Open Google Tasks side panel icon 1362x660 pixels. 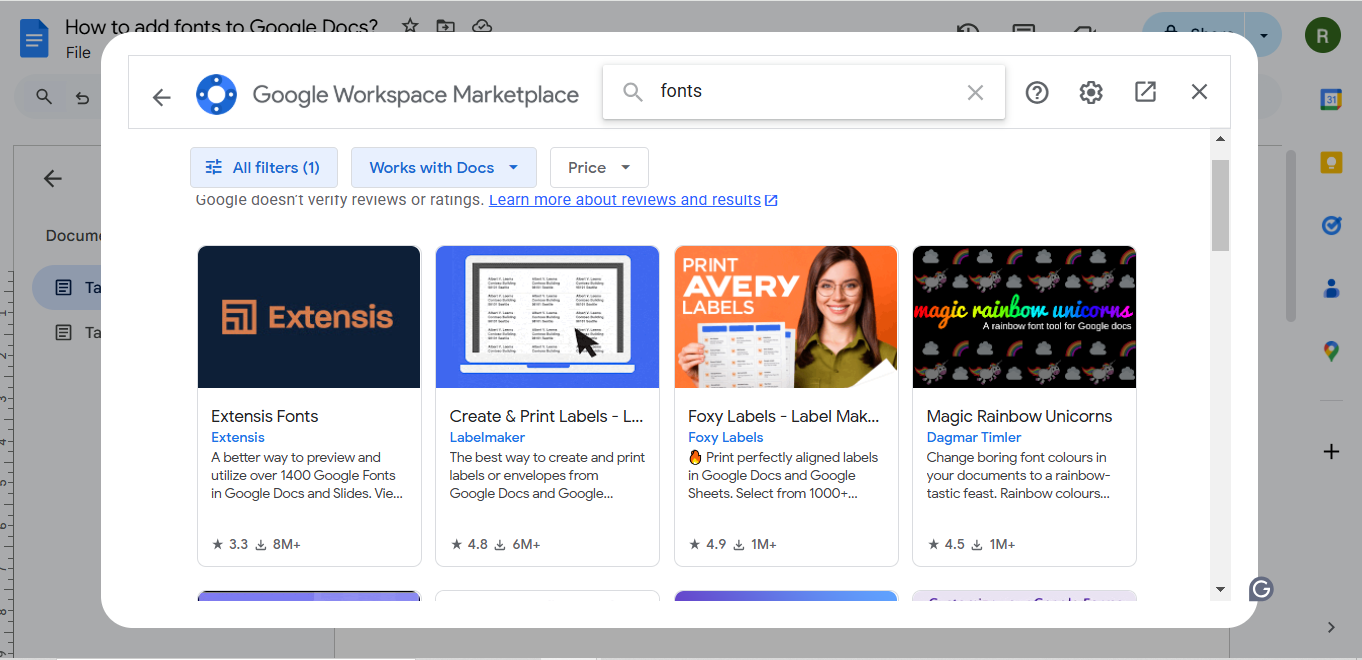tap(1331, 226)
